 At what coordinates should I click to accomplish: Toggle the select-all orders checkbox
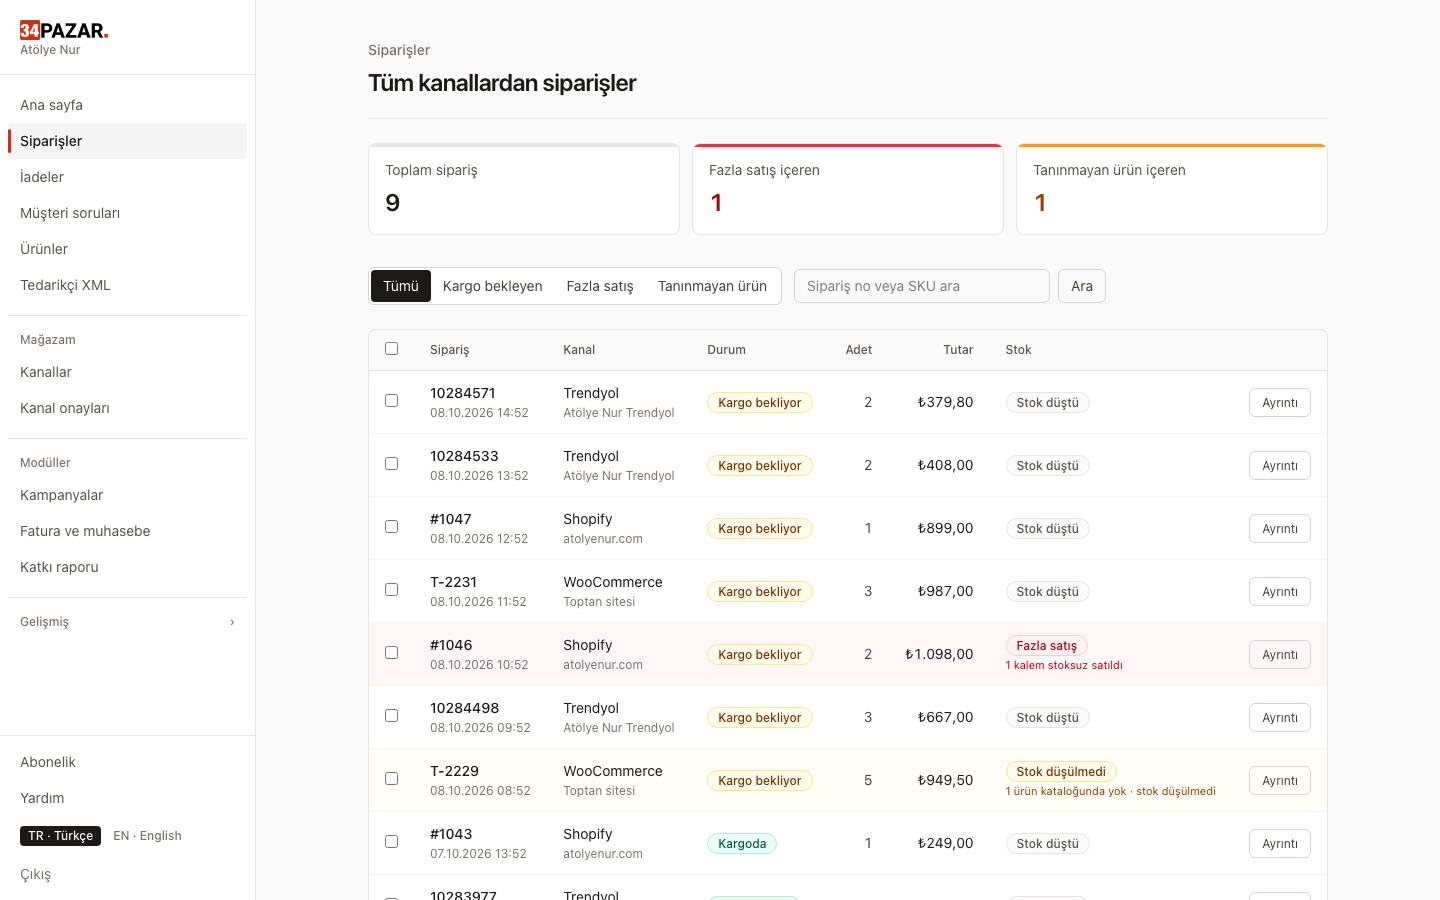391,349
